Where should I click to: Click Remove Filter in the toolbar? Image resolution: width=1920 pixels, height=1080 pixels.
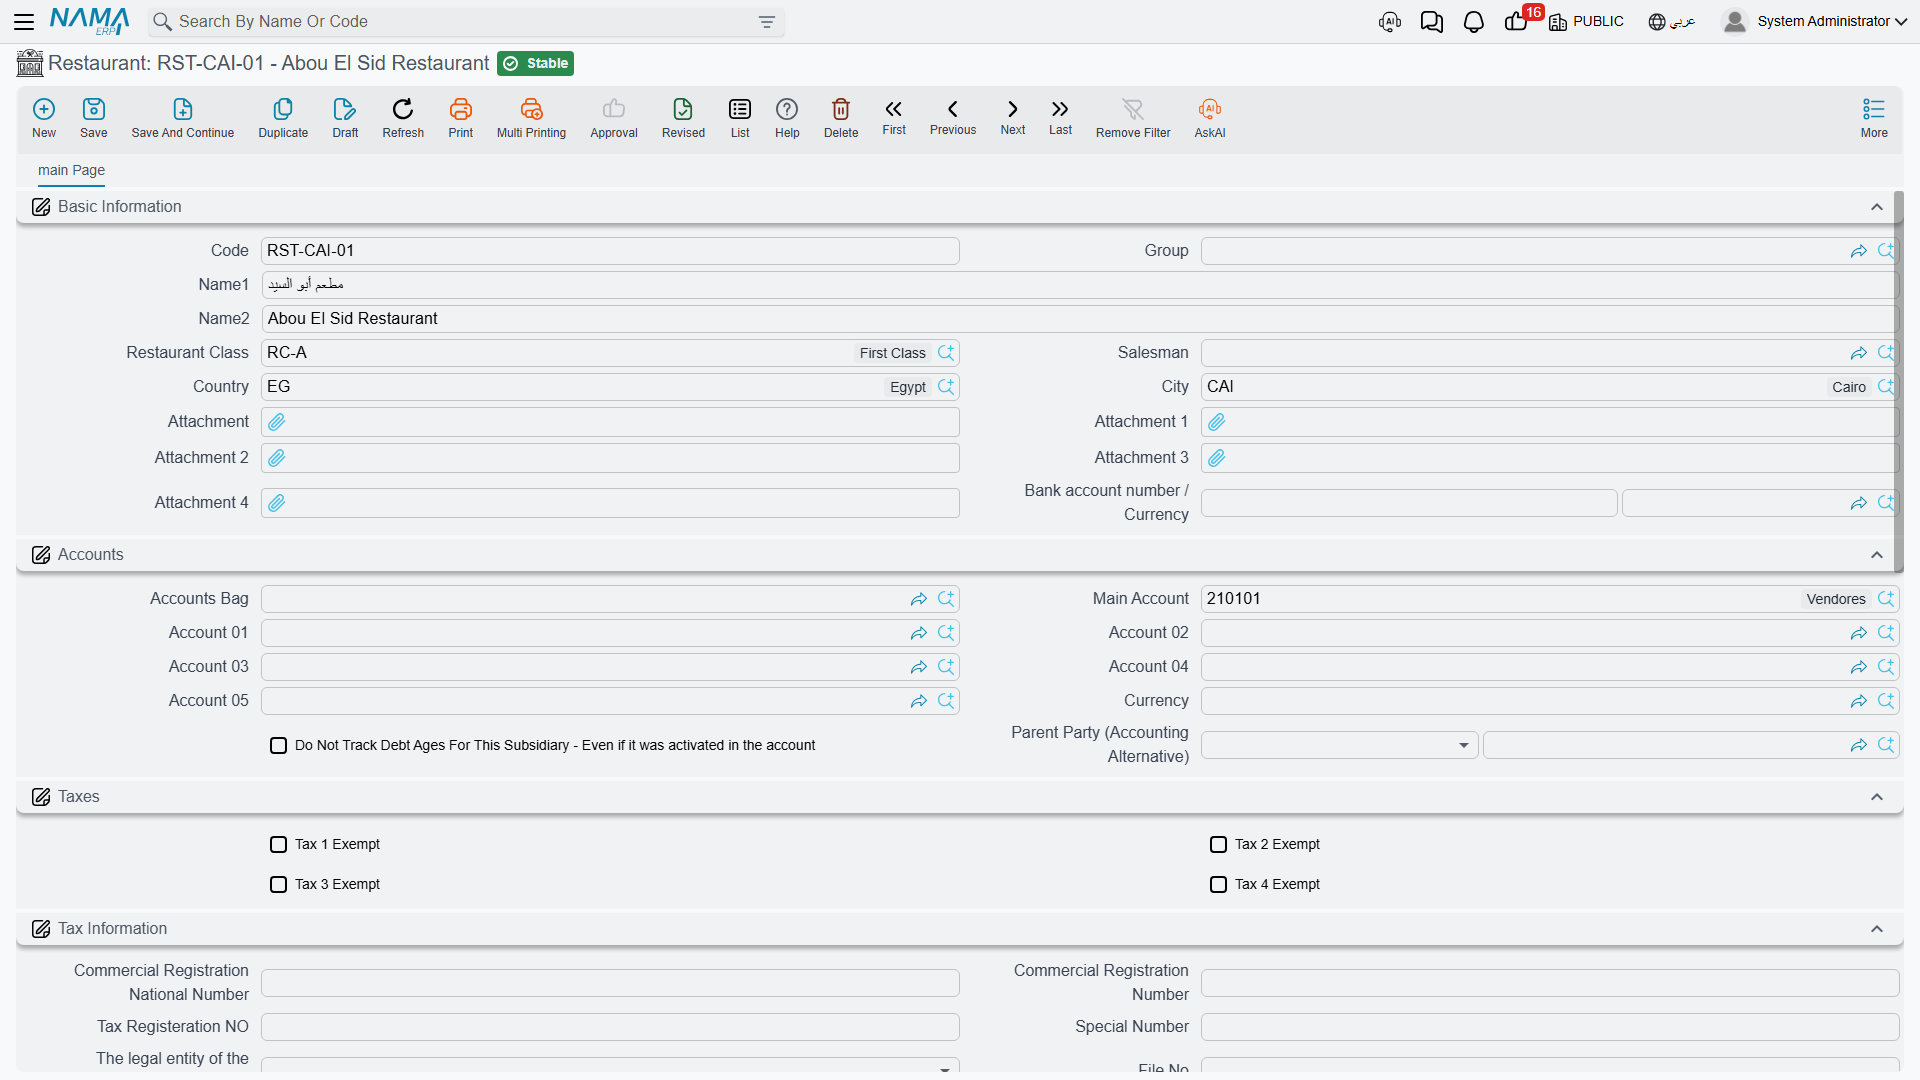coord(1133,118)
